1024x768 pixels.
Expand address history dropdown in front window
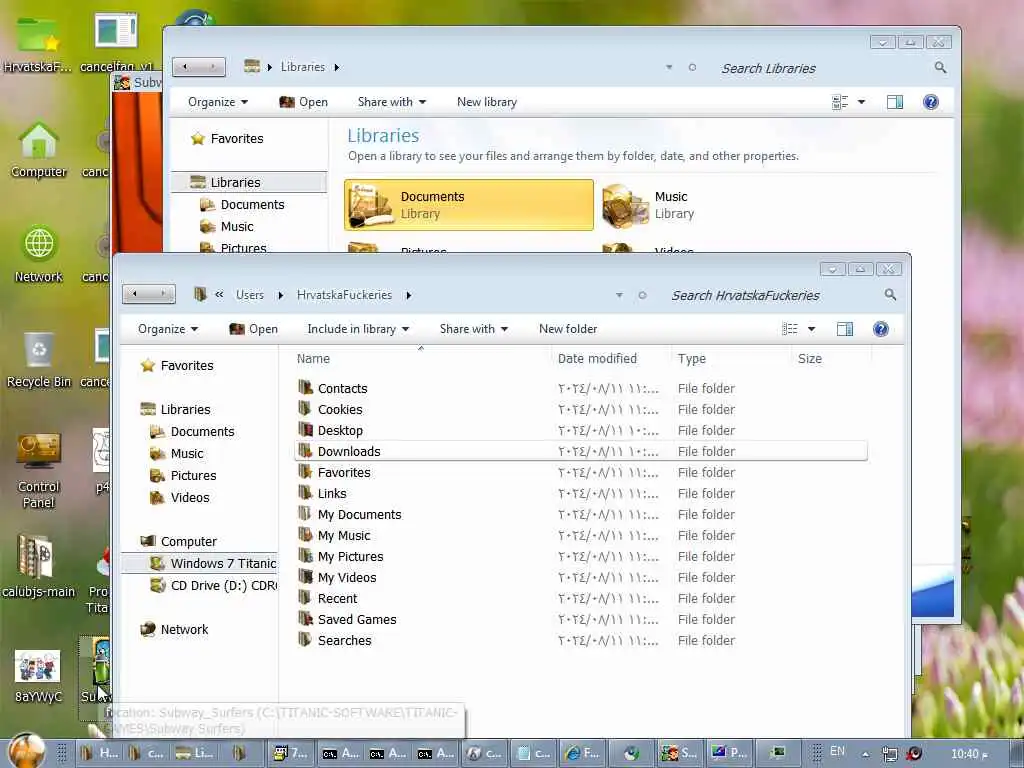[x=619, y=295]
